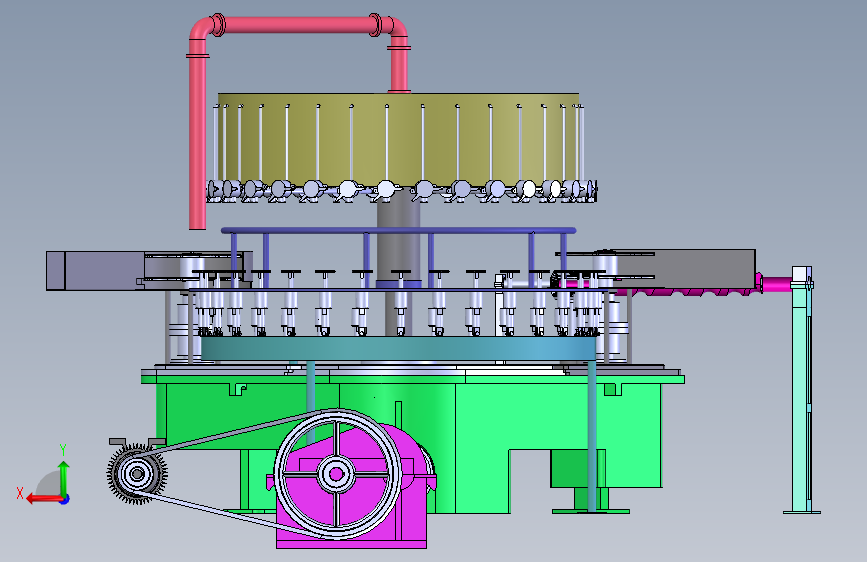Image resolution: width=867 pixels, height=562 pixels.
Task: Select the teal vertical leg on right
Action: click(x=592, y=436)
